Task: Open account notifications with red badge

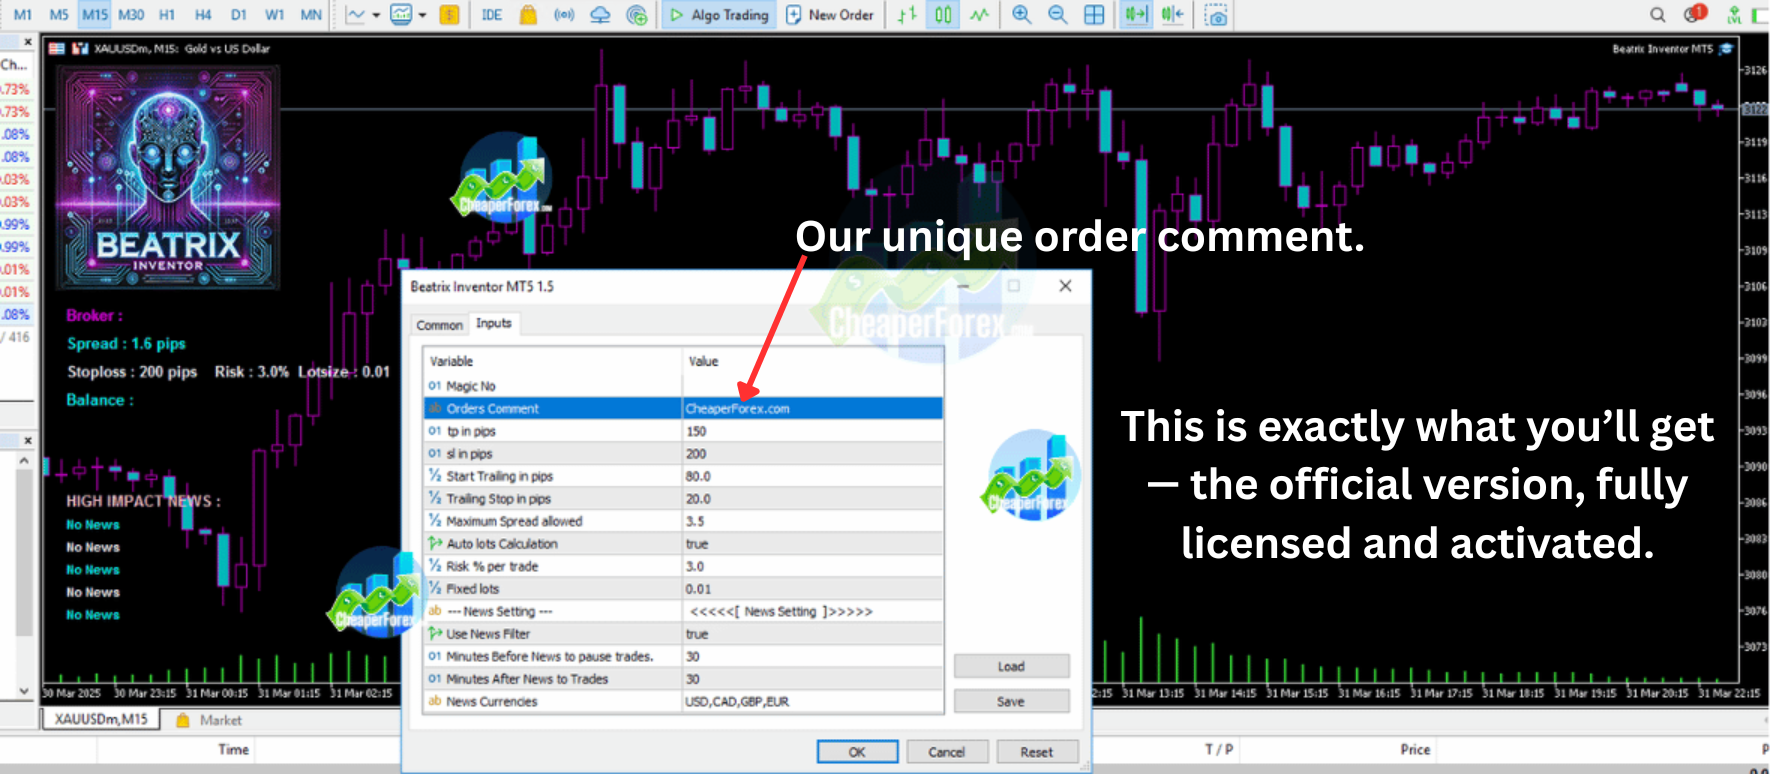Action: pos(1695,14)
